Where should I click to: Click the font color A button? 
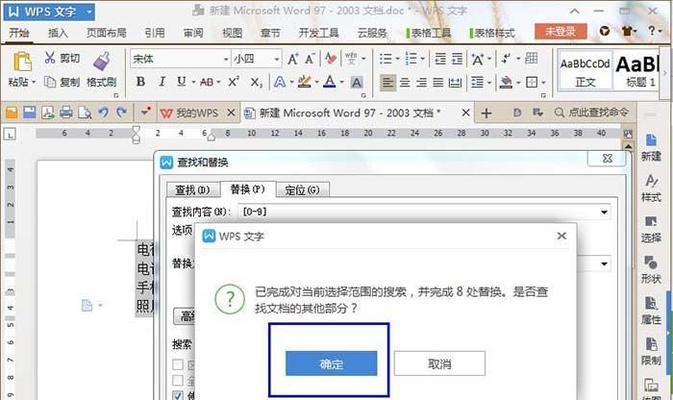tap(329, 81)
